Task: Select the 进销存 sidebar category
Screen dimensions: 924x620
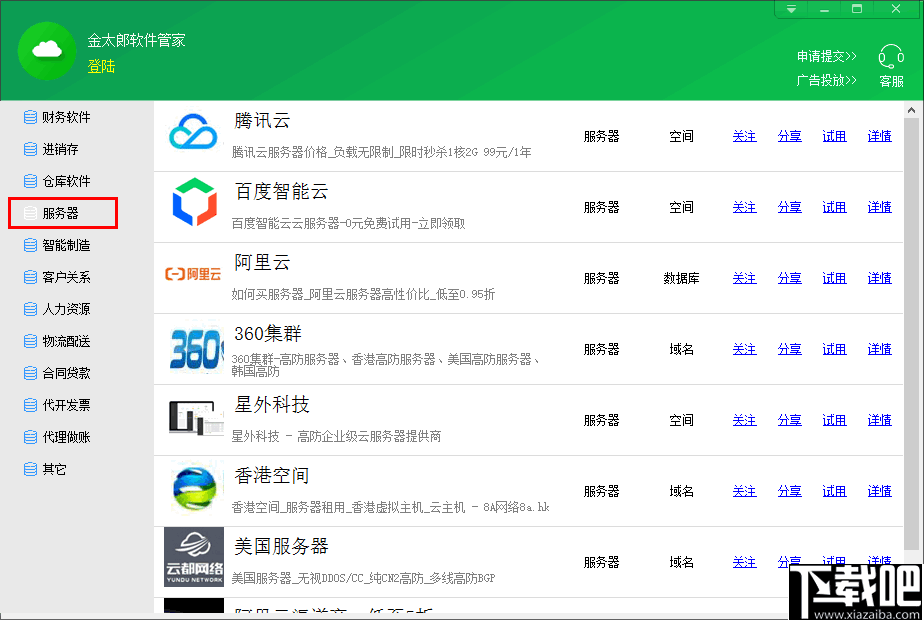Action: pyautogui.click(x=60, y=149)
